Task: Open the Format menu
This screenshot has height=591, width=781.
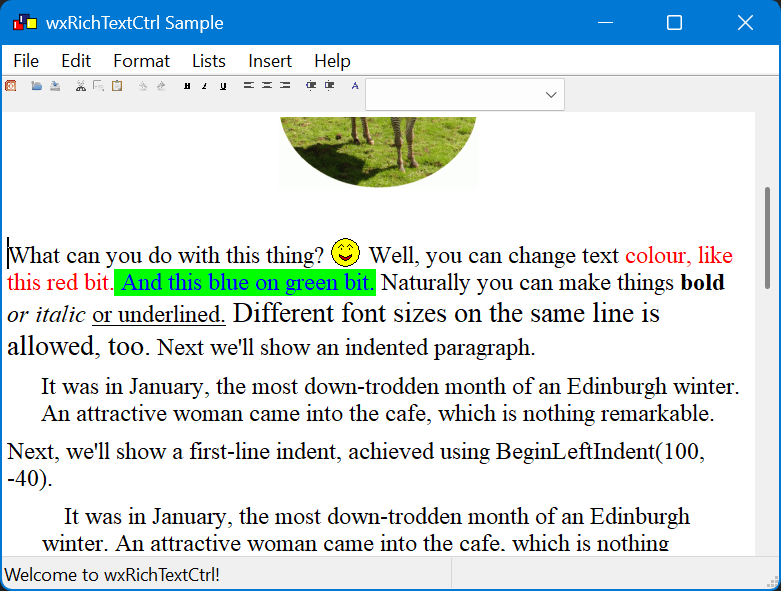Action: pos(141,61)
